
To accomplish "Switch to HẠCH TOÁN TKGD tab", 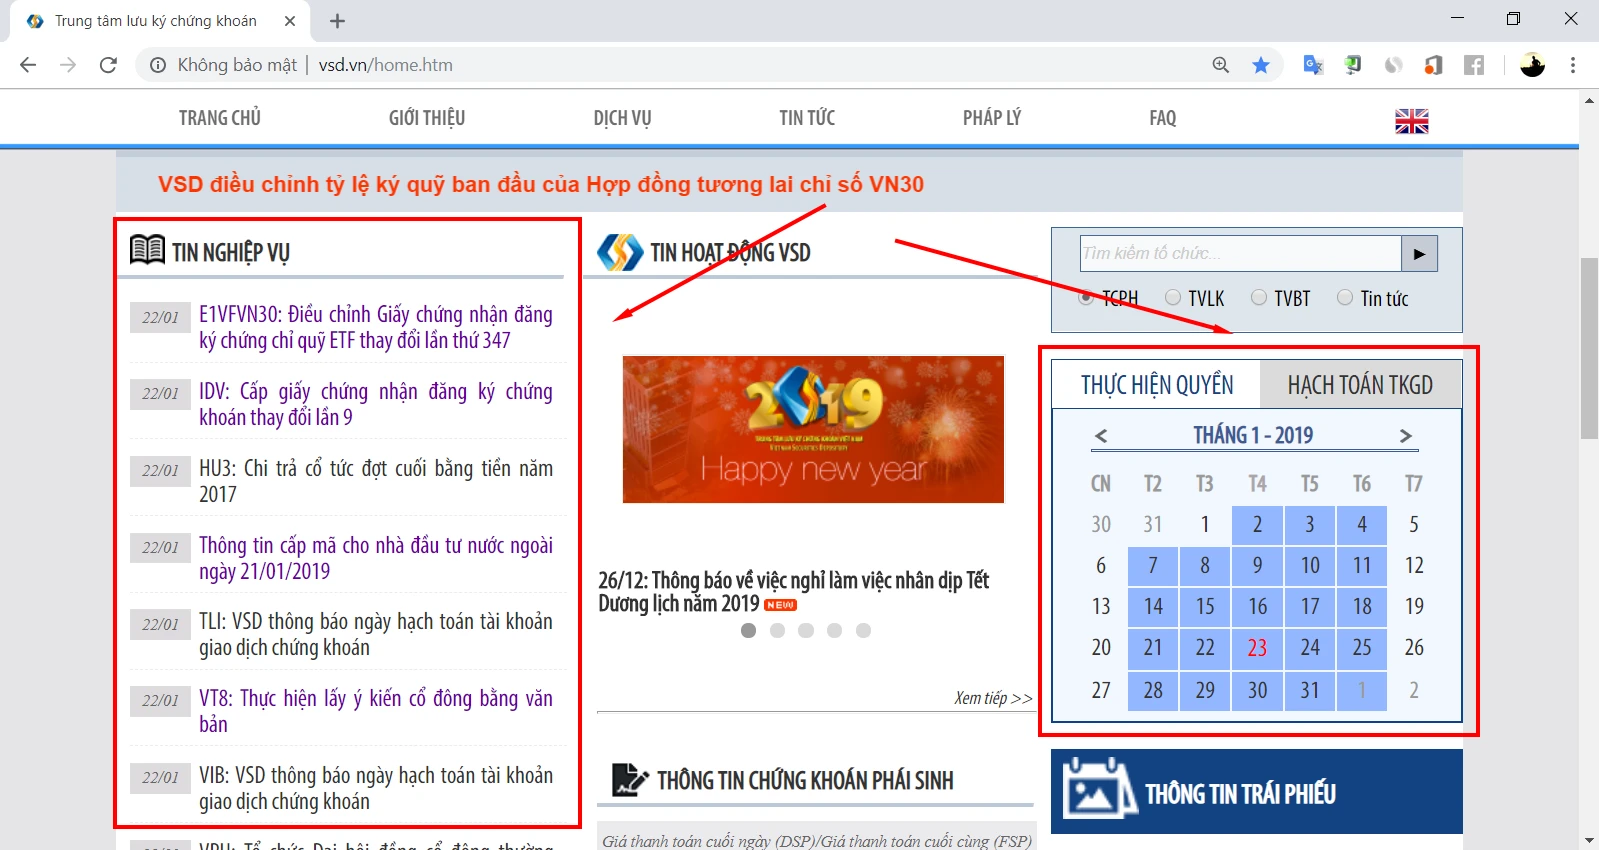I will click(x=1360, y=385).
